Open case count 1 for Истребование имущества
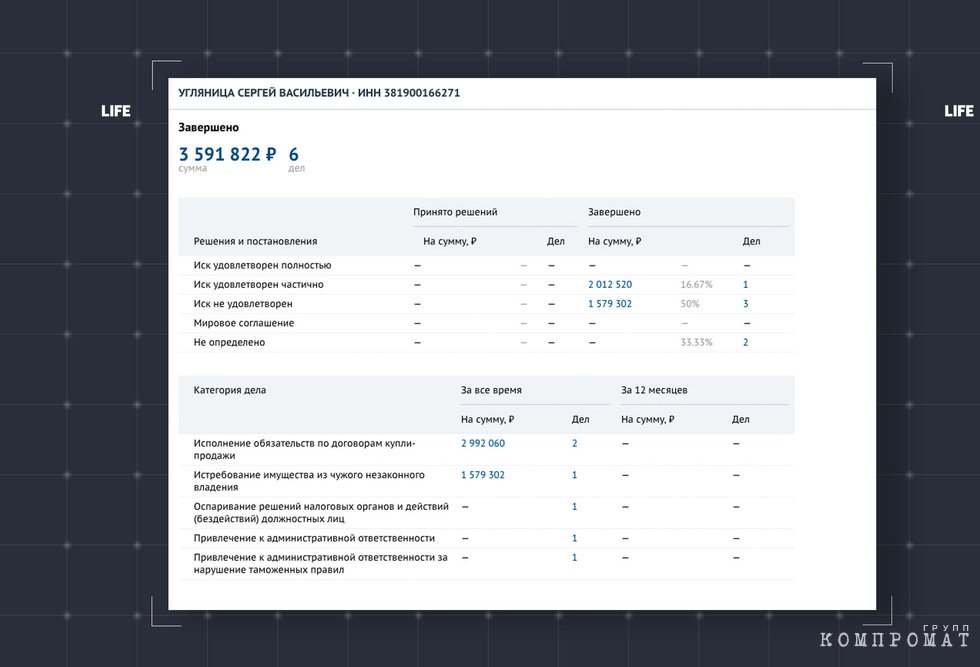 (575, 475)
